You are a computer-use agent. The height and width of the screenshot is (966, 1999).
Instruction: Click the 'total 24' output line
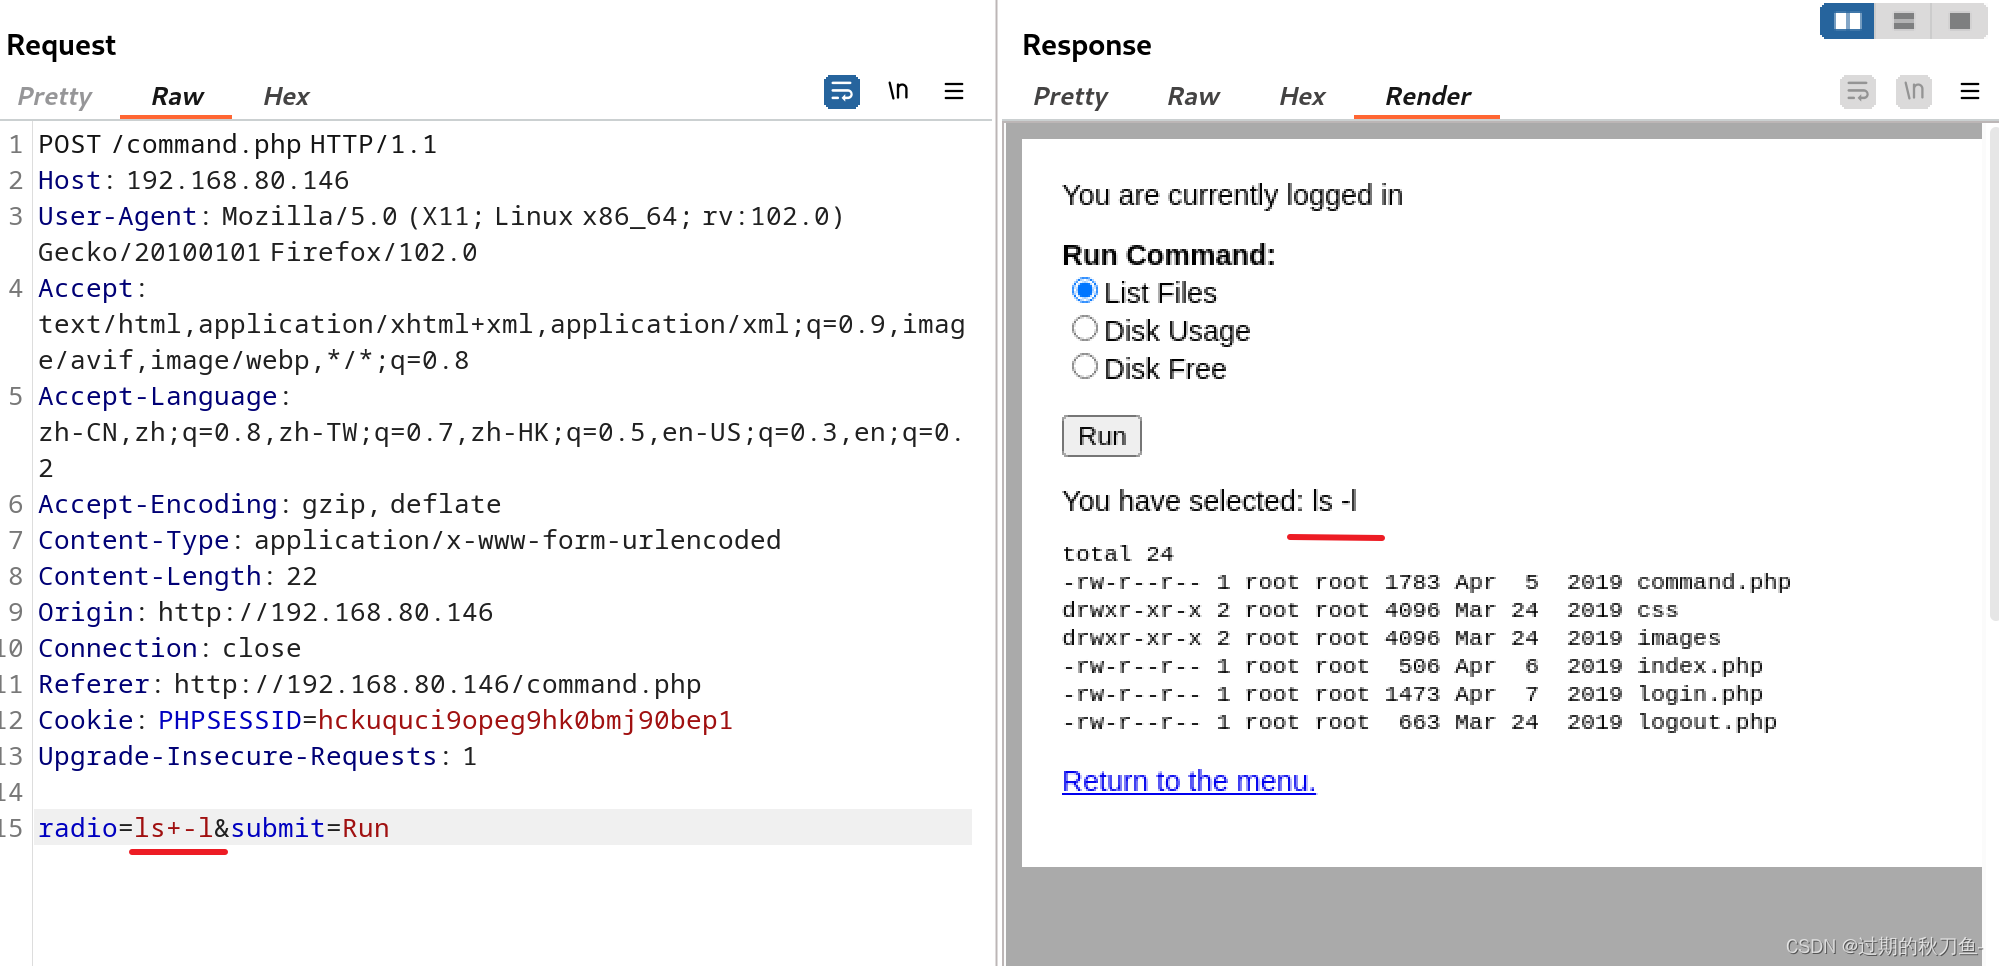pyautogui.click(x=1118, y=554)
